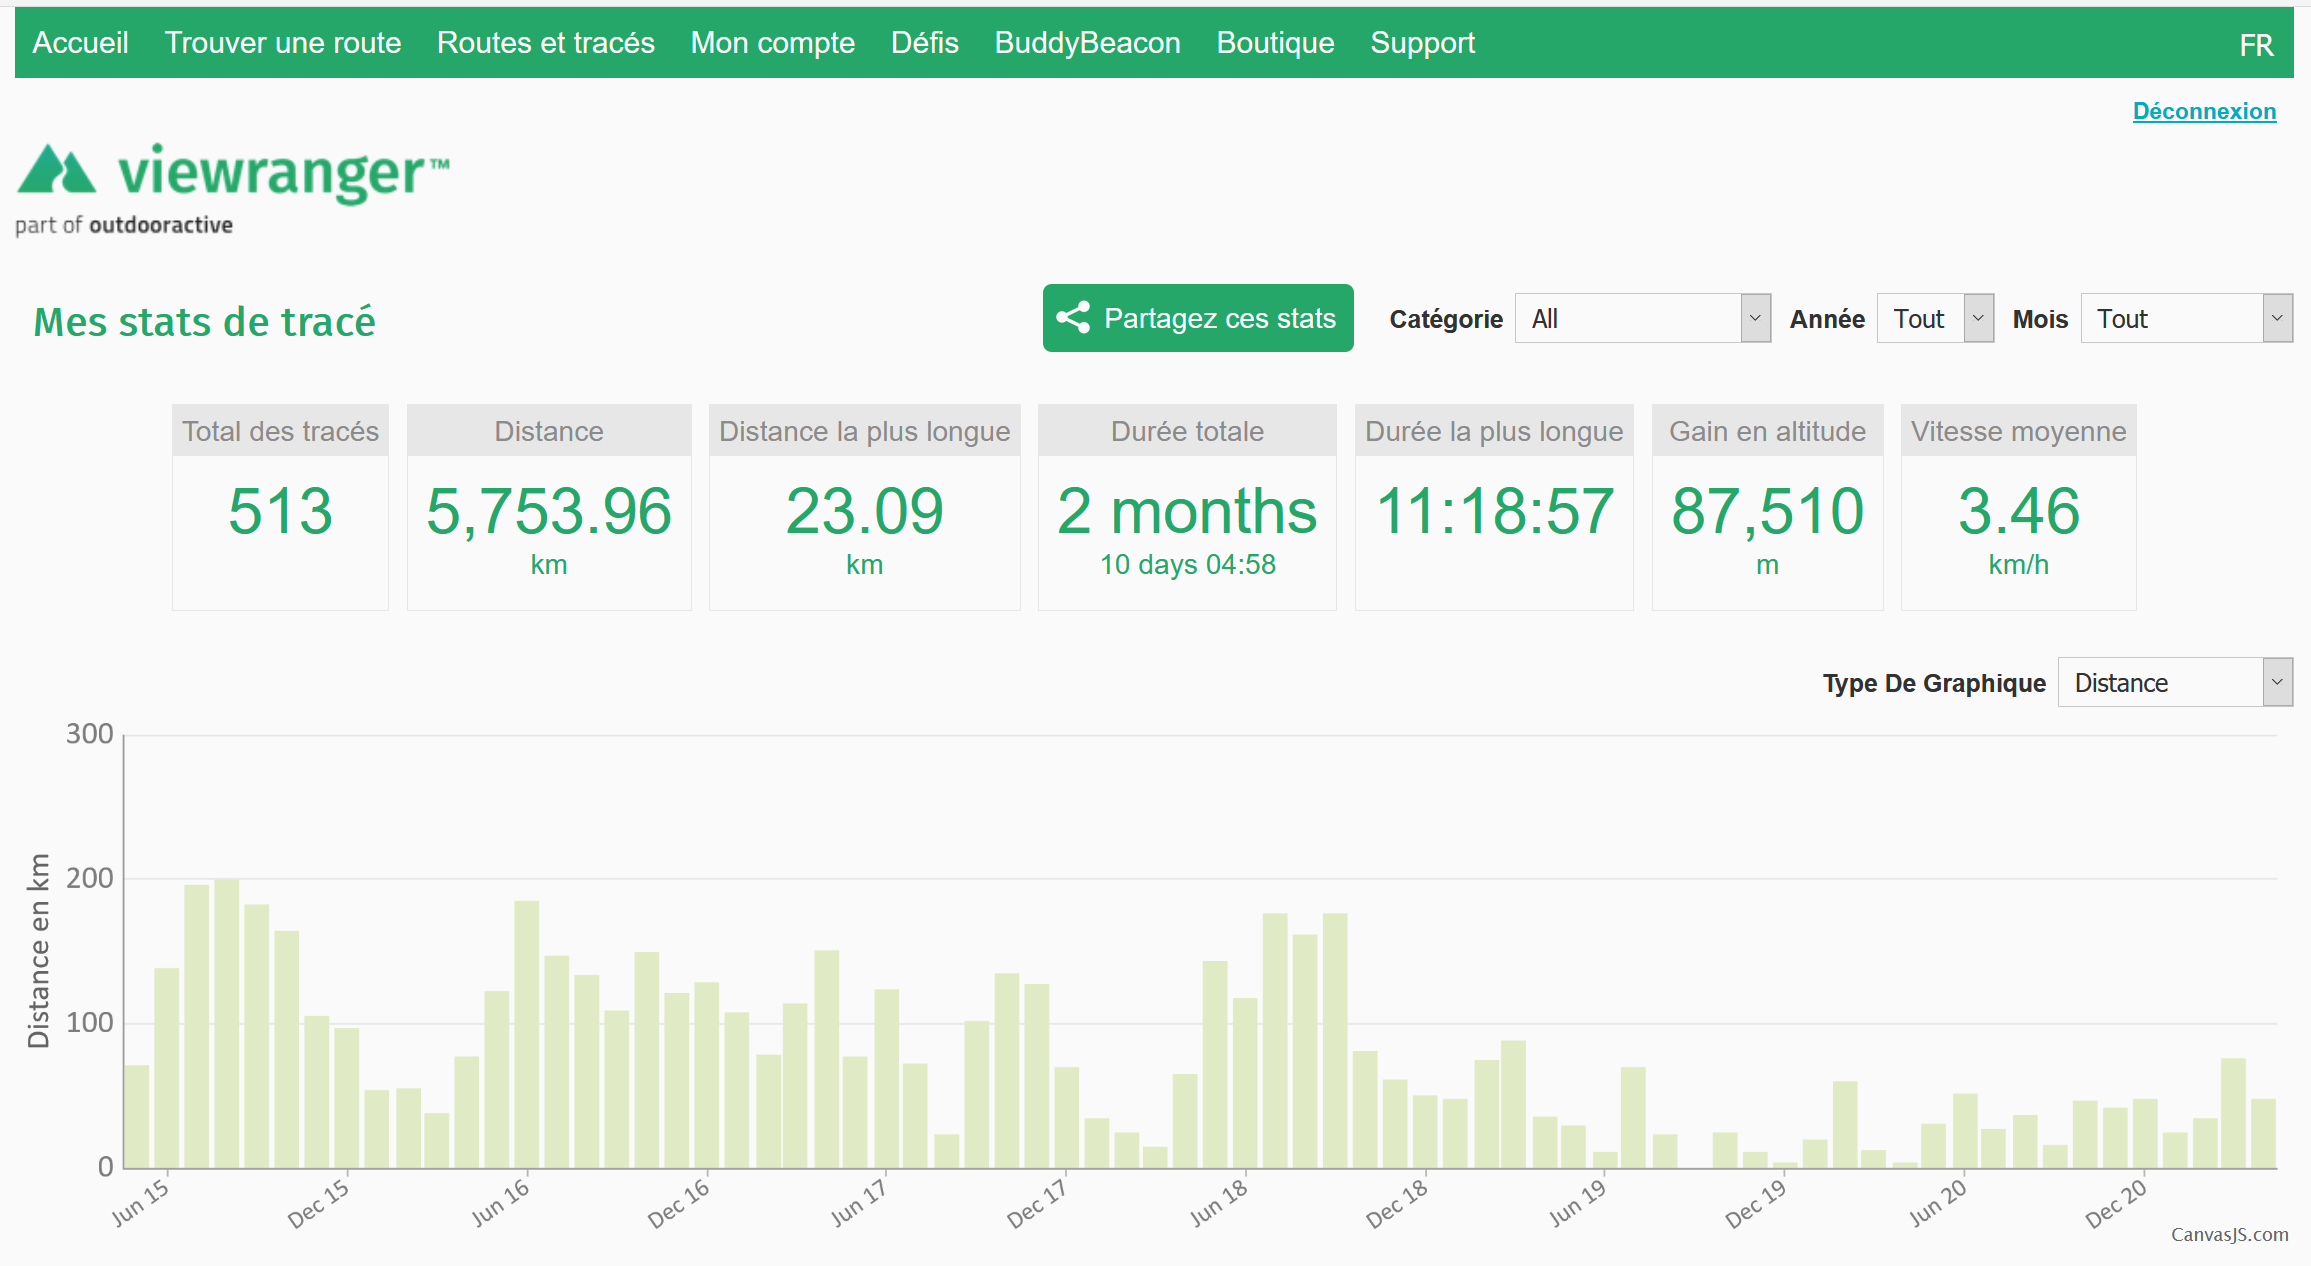
Task: Visit the Boutique page
Action: [x=1275, y=43]
